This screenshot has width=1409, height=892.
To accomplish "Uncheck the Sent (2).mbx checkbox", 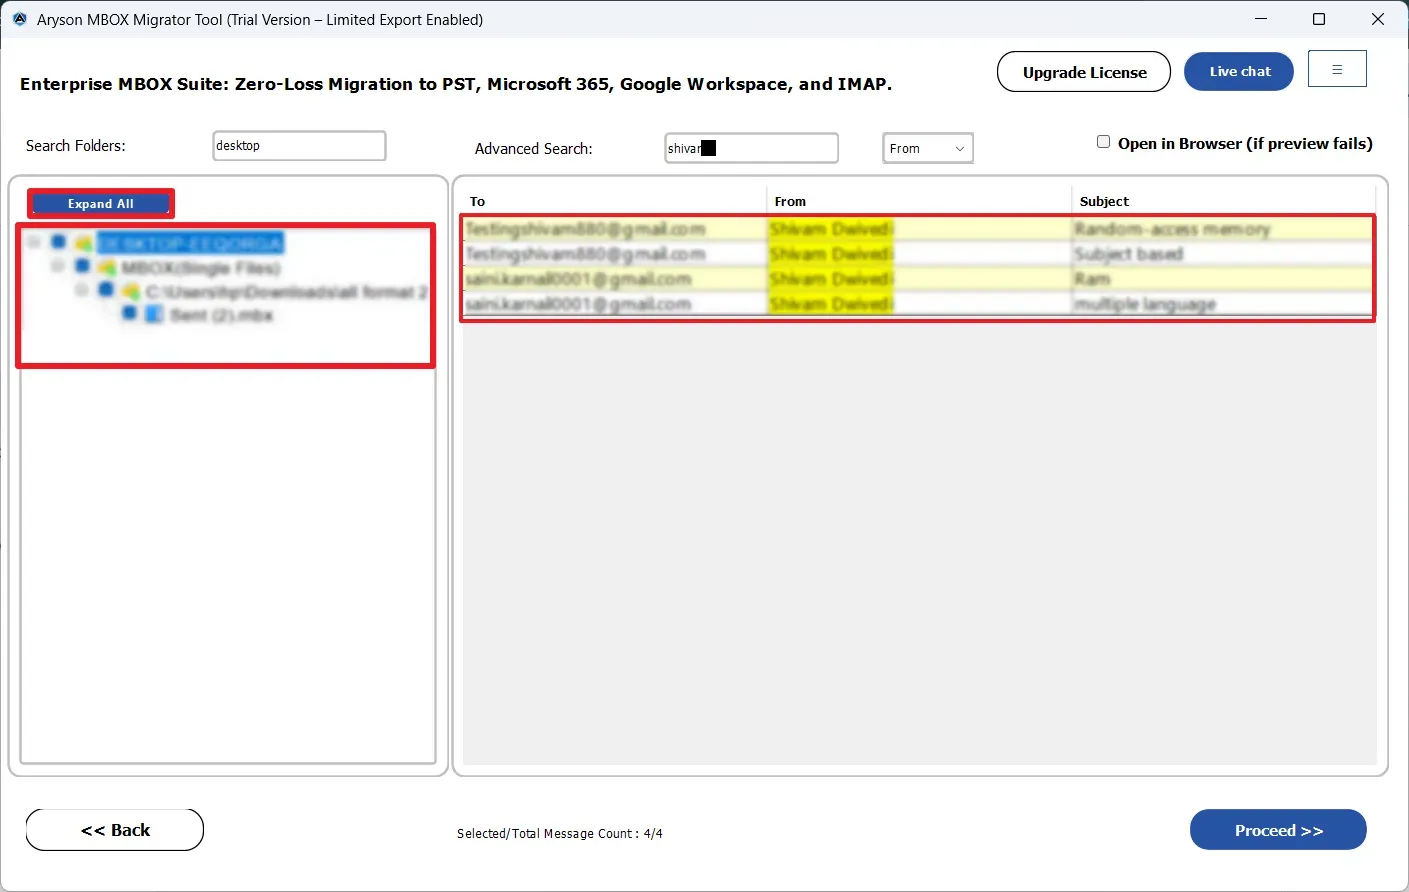I will [129, 314].
